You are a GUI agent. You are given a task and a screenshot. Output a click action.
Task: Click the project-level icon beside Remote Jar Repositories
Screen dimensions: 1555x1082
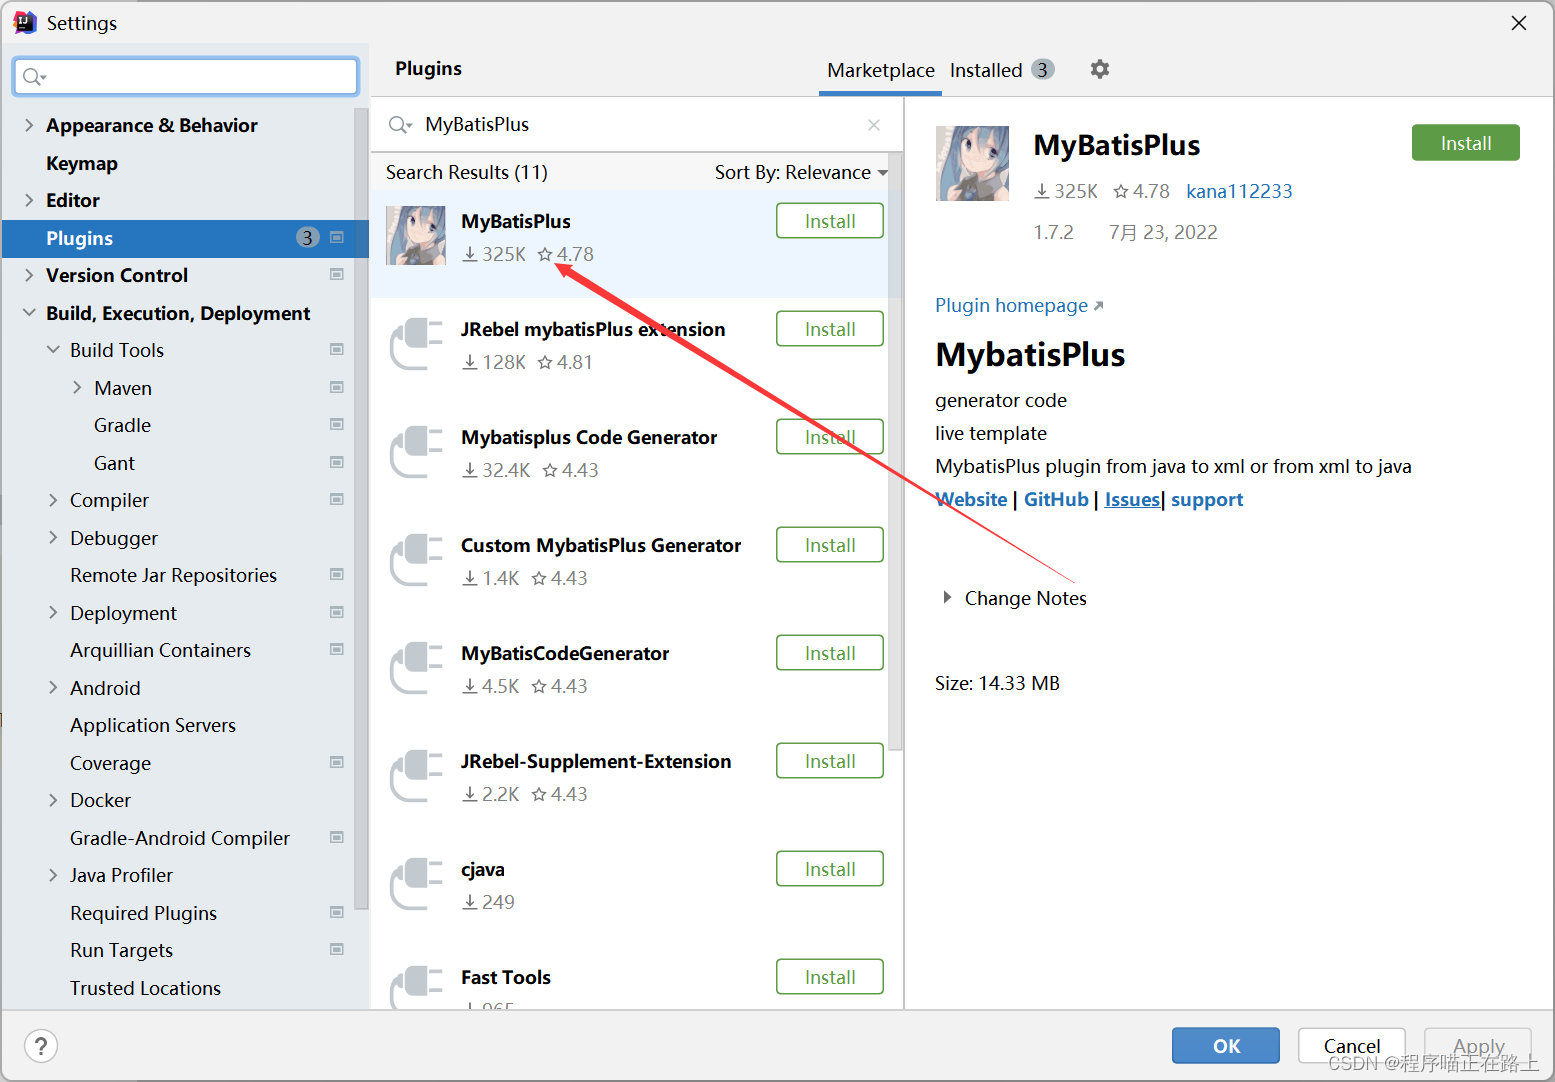[337, 575]
